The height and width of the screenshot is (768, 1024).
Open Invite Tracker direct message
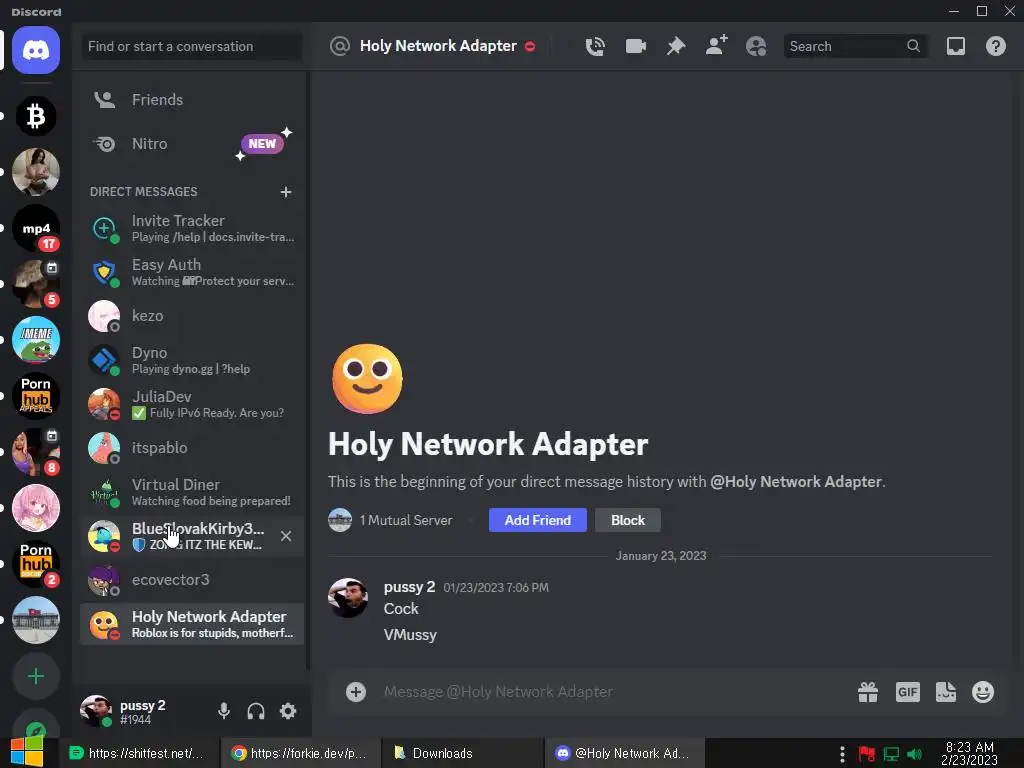193,228
